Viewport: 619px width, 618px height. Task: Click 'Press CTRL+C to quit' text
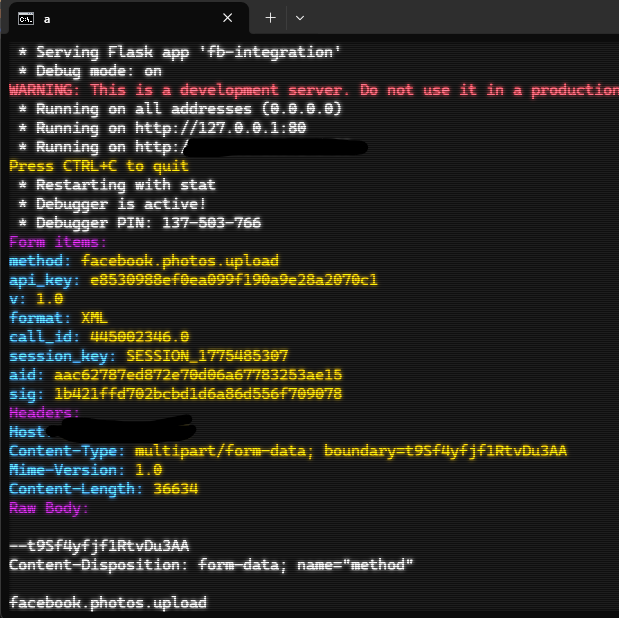coord(99,166)
